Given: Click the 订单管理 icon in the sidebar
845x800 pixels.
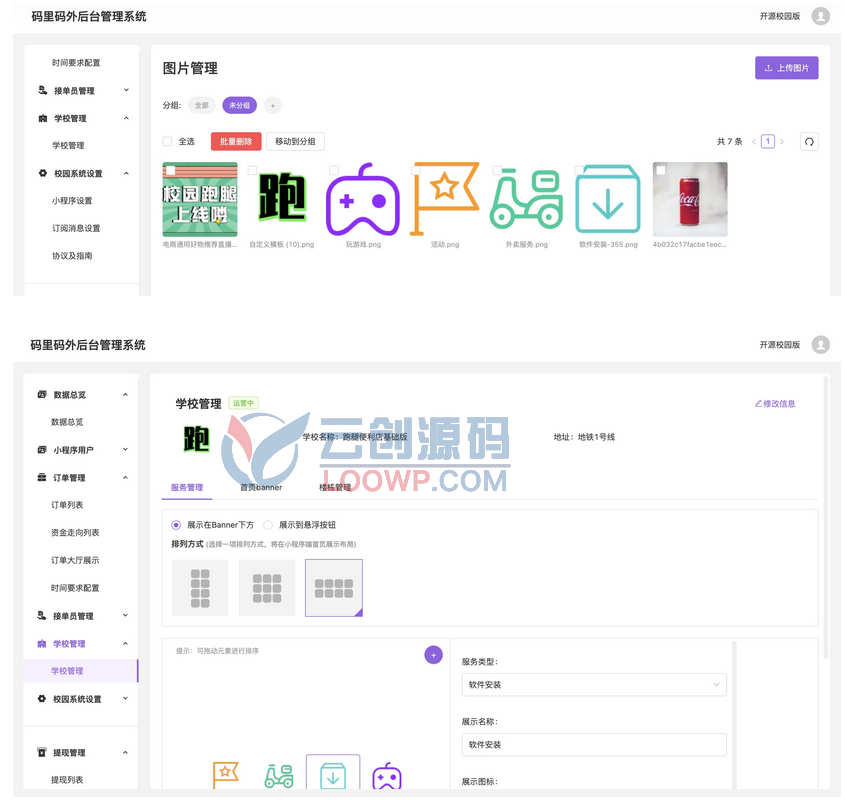Looking at the screenshot, I should (x=42, y=478).
